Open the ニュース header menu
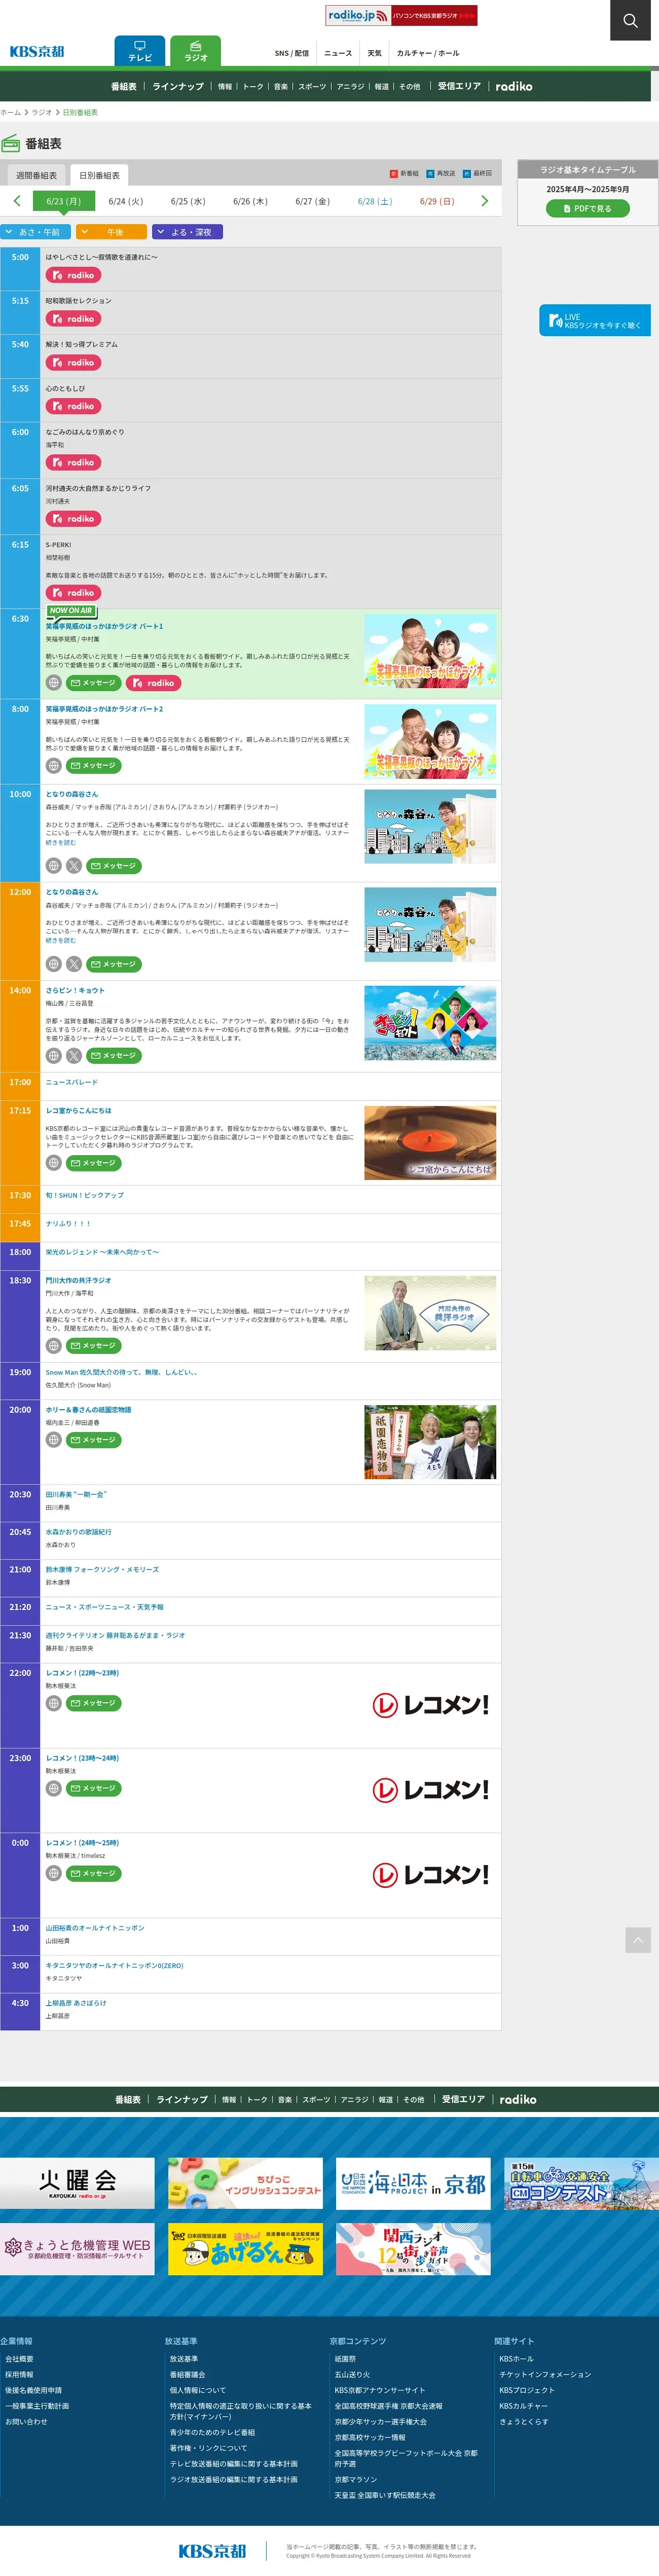The height and width of the screenshot is (2576, 659). click(338, 53)
